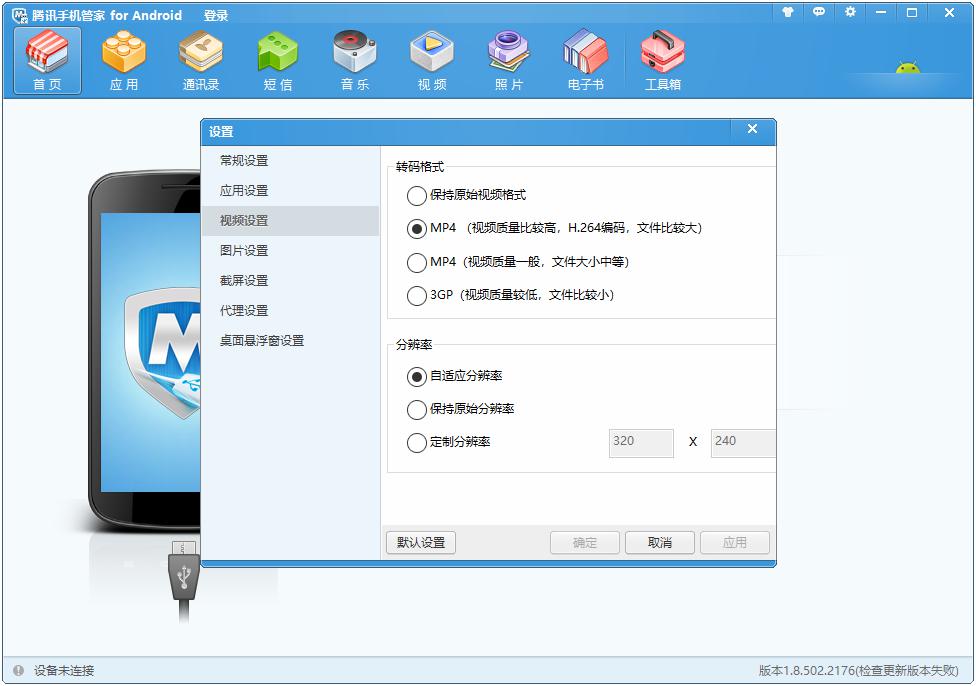Switch to 桌面悬浮窗设置 settings page

point(291,341)
